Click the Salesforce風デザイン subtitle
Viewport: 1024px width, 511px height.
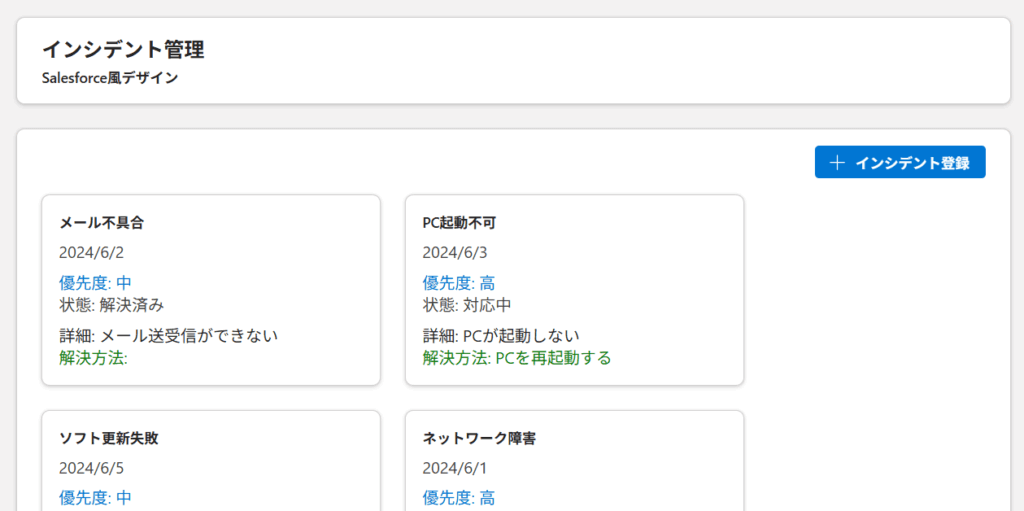coord(110,77)
